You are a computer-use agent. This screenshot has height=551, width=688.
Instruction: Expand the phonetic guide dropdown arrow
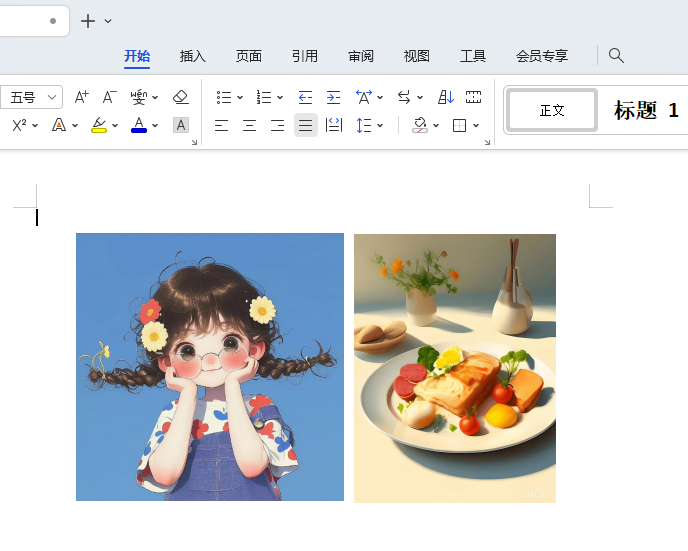click(155, 97)
